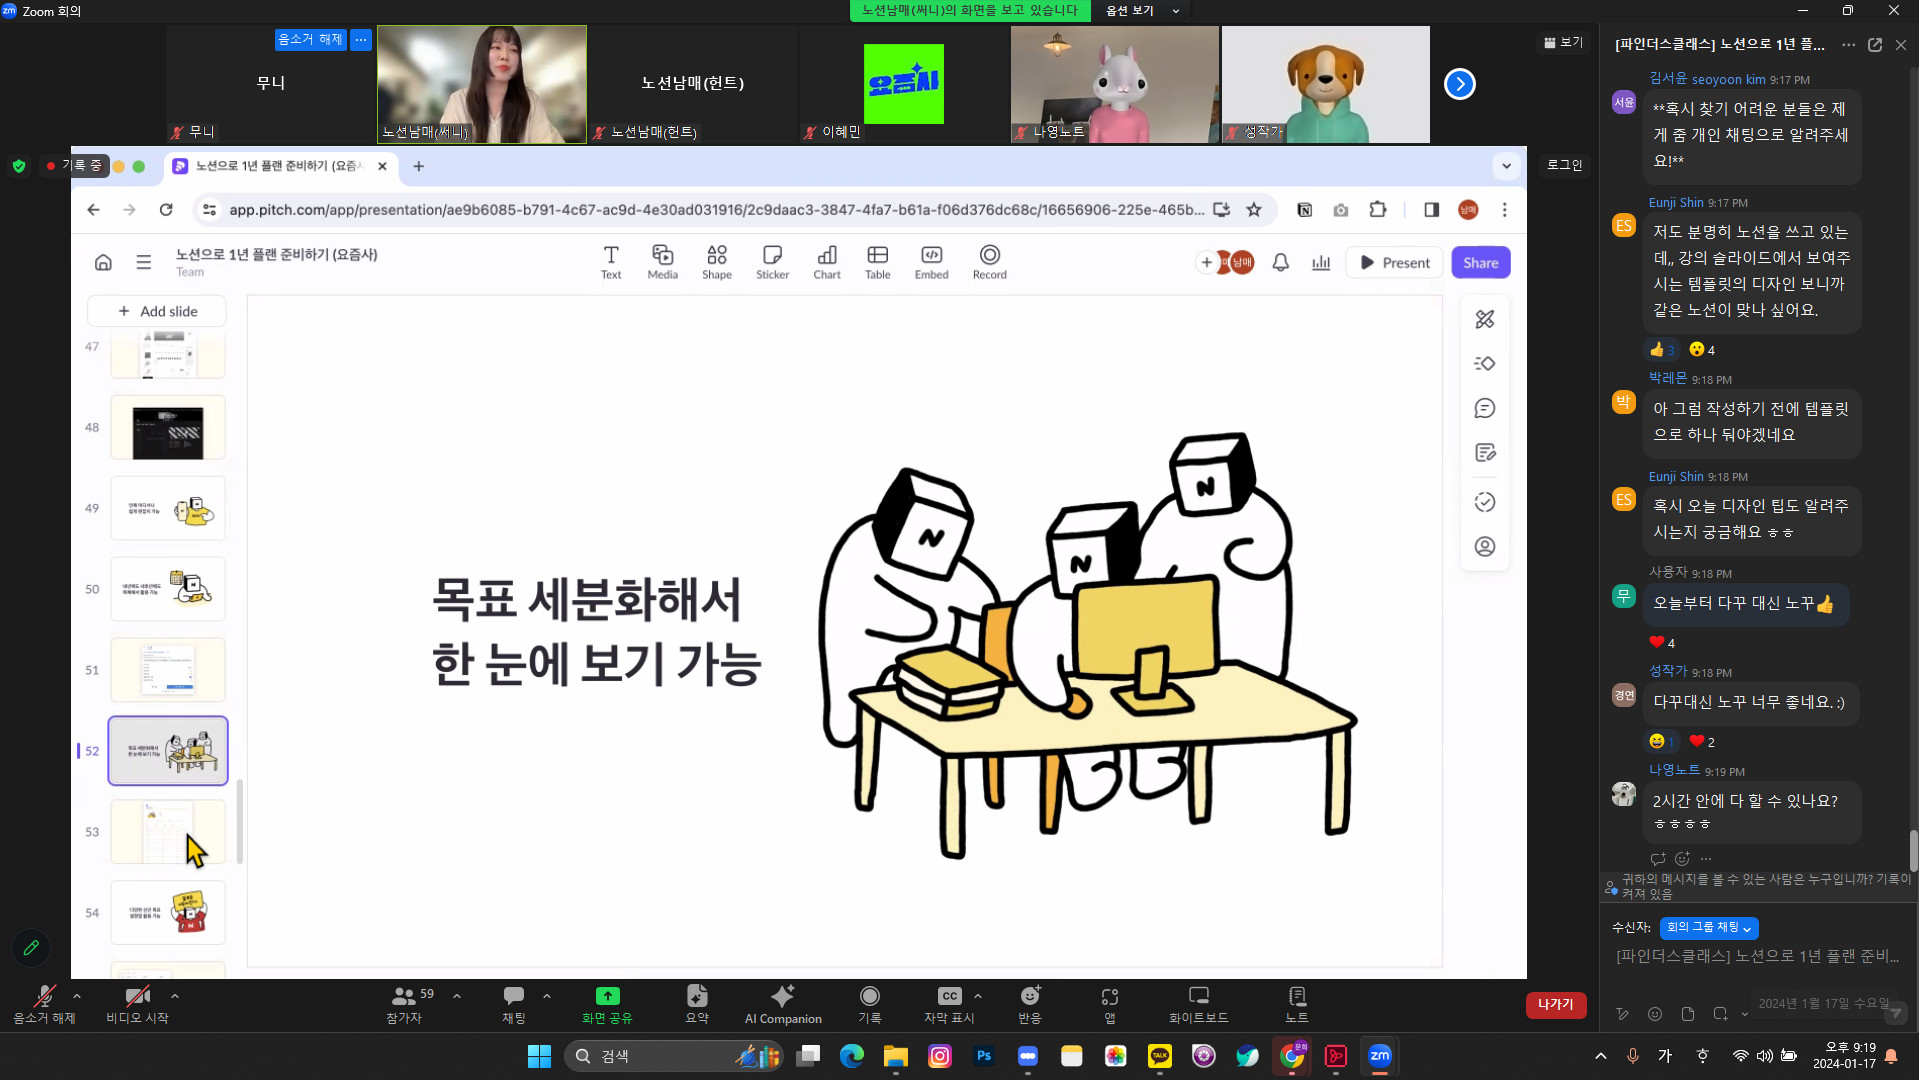Expand chat options arrow
The width and height of the screenshot is (1919, 1080).
(547, 996)
